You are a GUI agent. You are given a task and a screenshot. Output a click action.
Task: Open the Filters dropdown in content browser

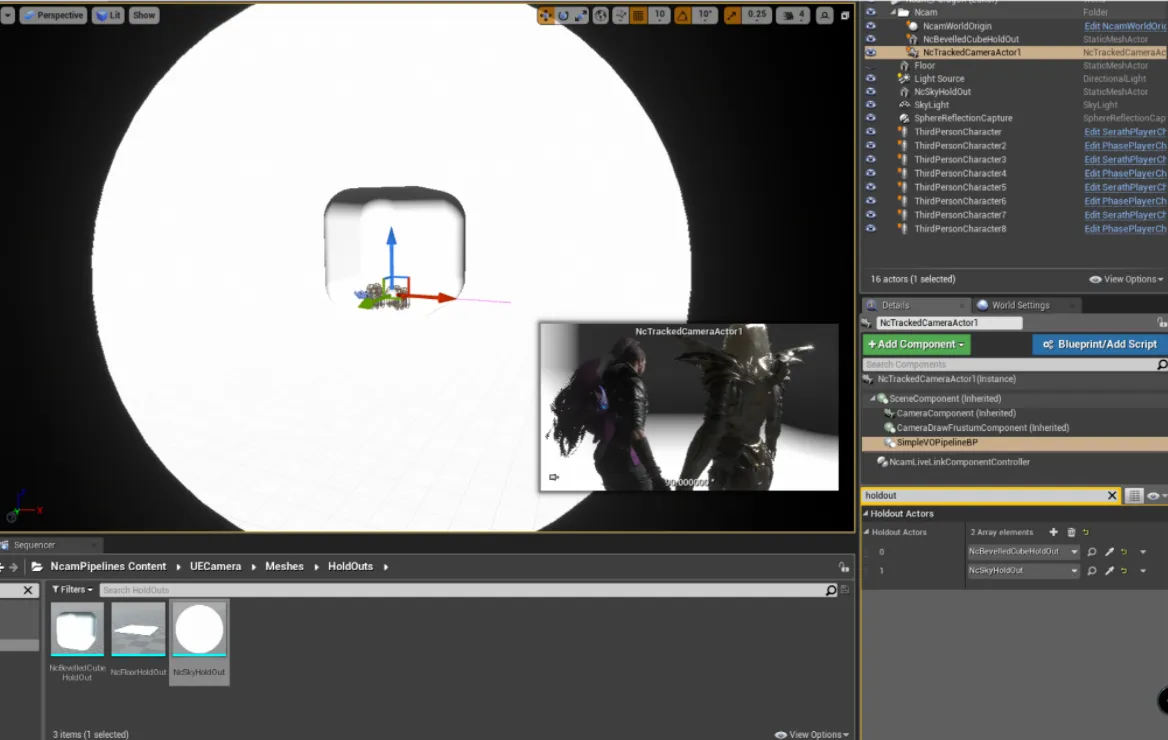coord(72,589)
